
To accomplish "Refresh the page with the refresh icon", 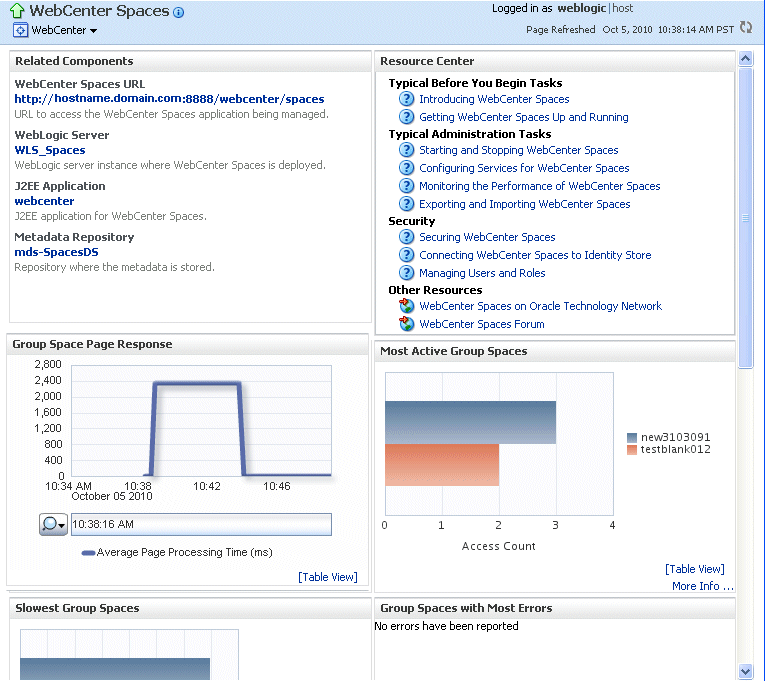I will point(746,27).
